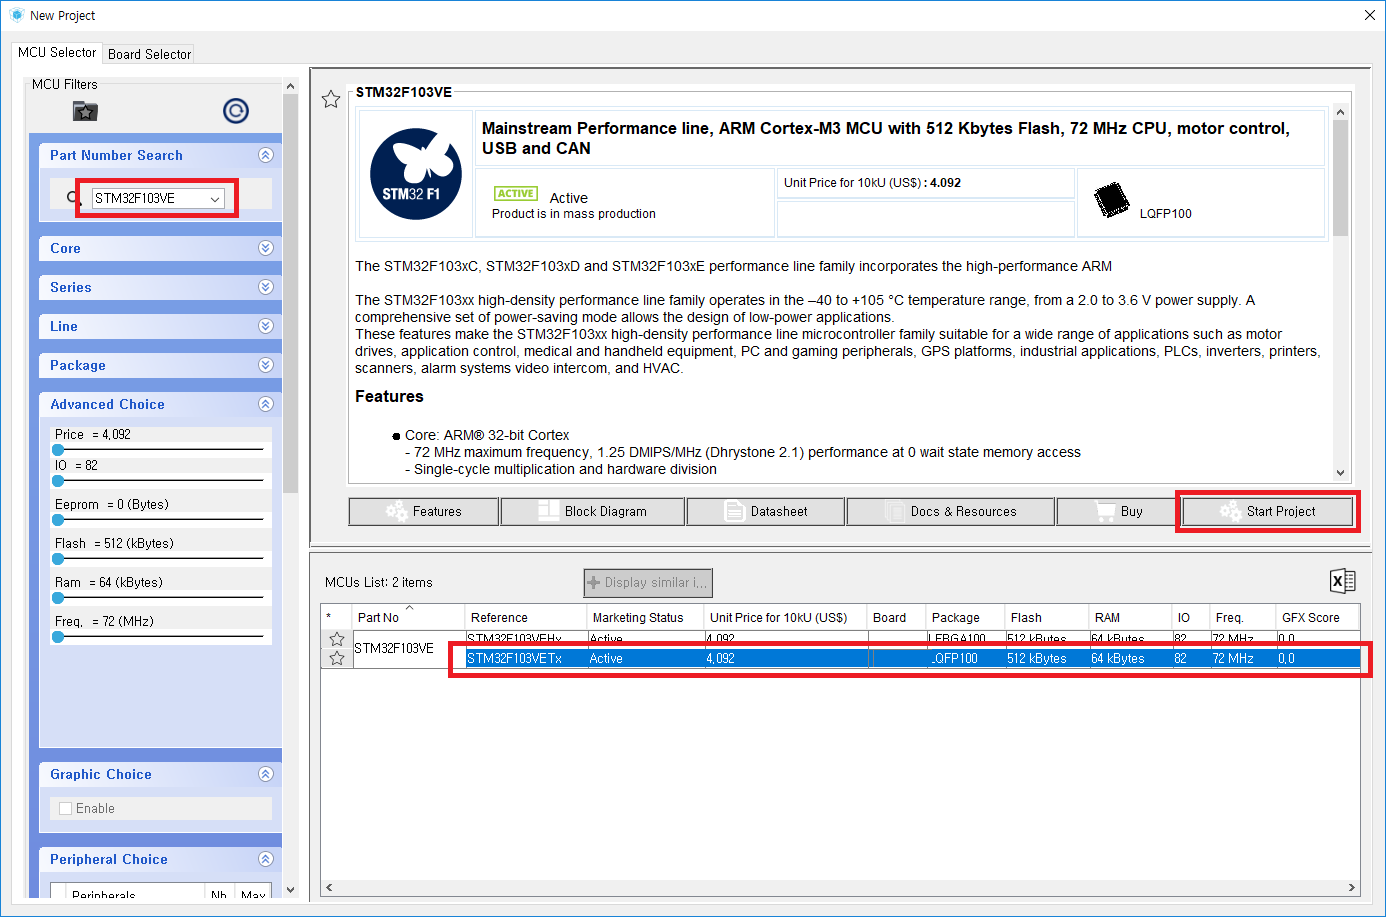Click the LQFP100 package chip icon
The width and height of the screenshot is (1386, 917).
(1110, 199)
